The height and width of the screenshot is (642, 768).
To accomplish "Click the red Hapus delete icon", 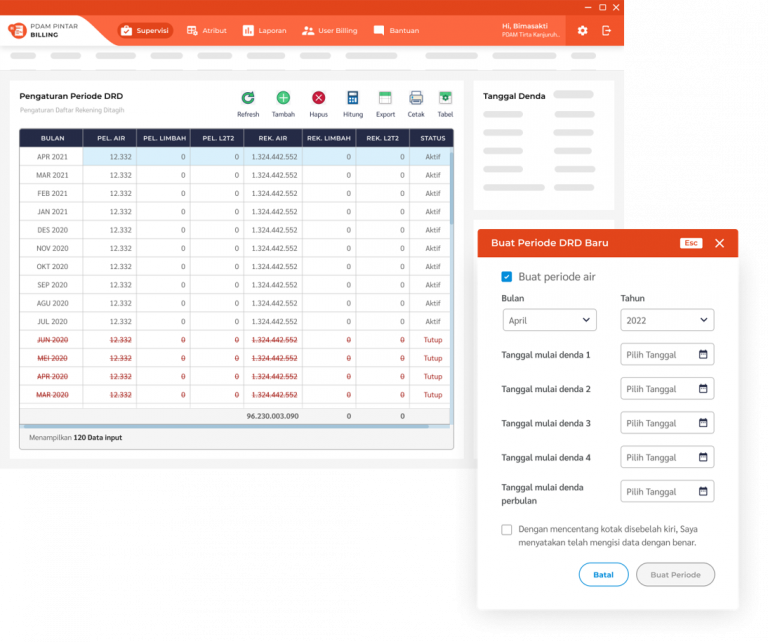I will [318, 98].
